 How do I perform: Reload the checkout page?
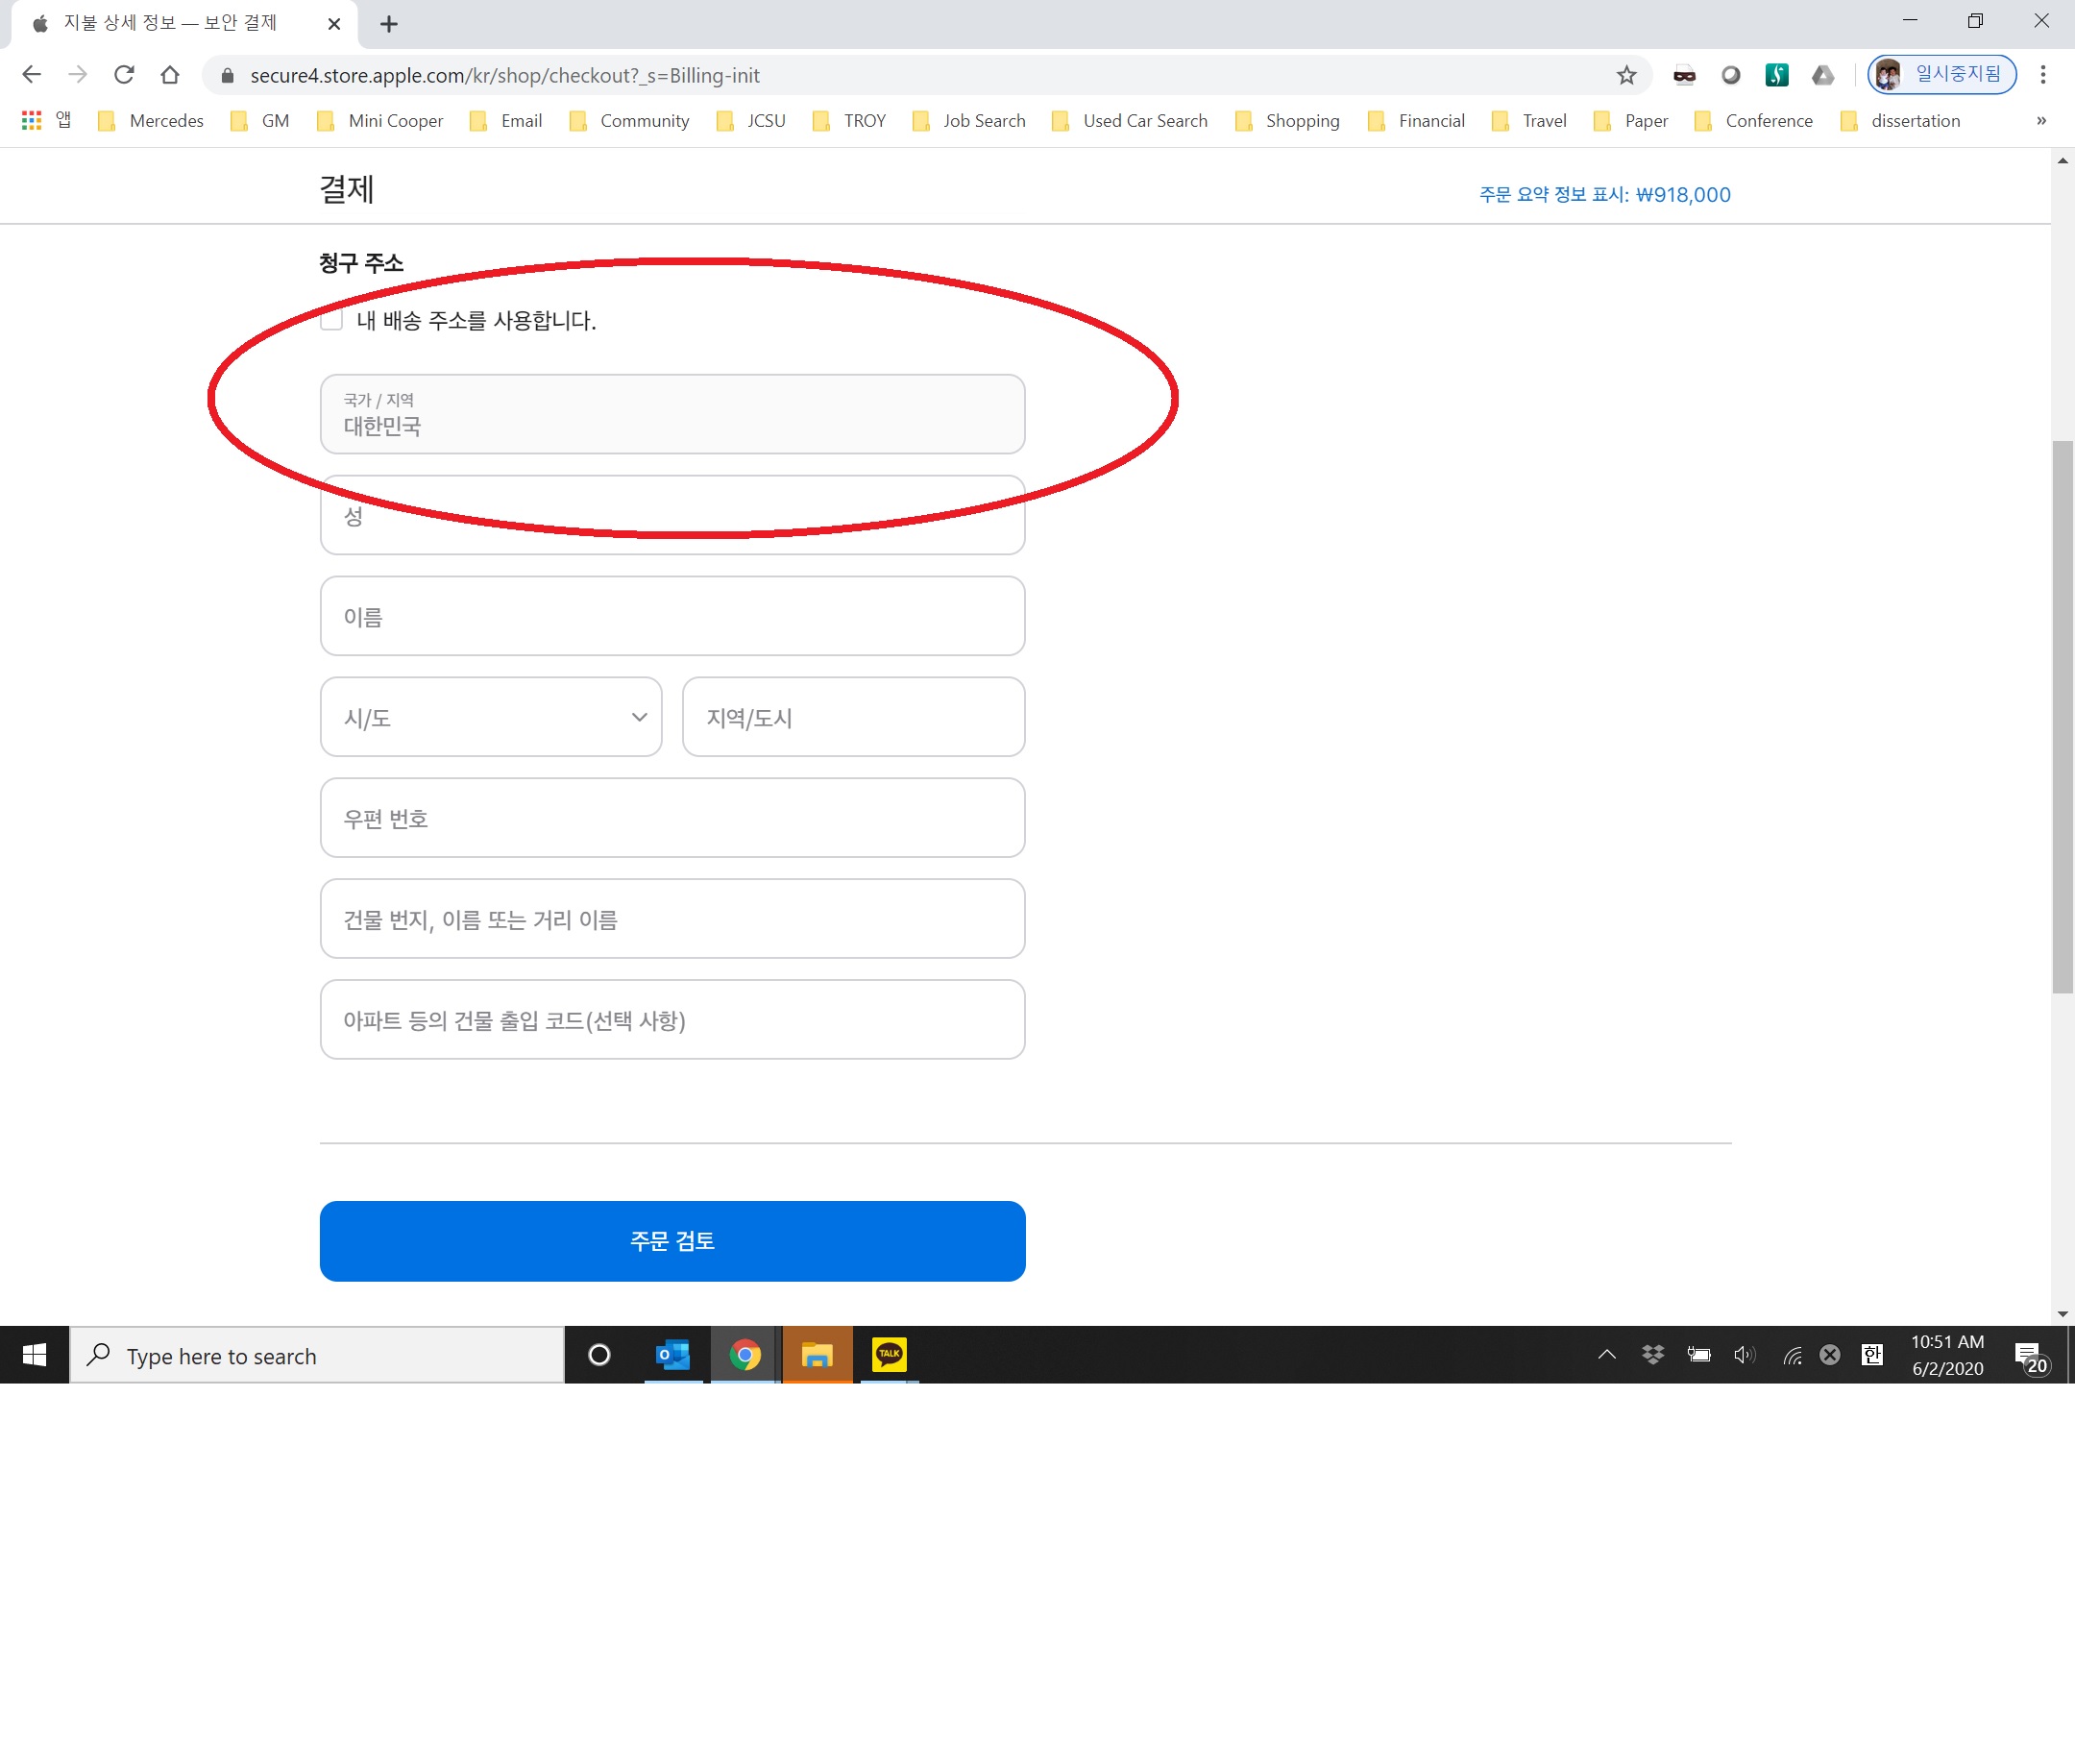tap(124, 75)
